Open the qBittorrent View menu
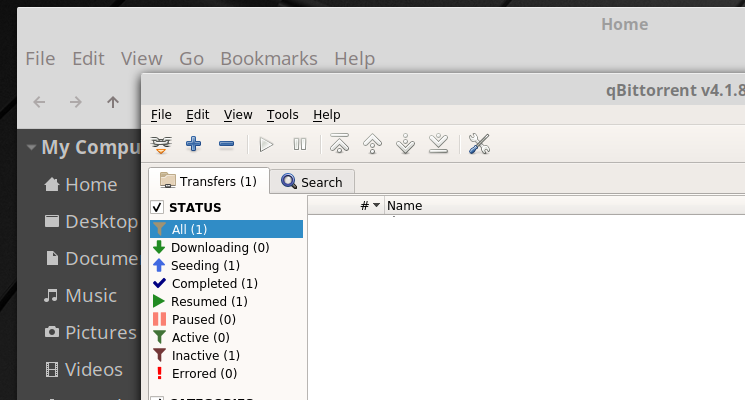Image resolution: width=745 pixels, height=400 pixels. [238, 115]
